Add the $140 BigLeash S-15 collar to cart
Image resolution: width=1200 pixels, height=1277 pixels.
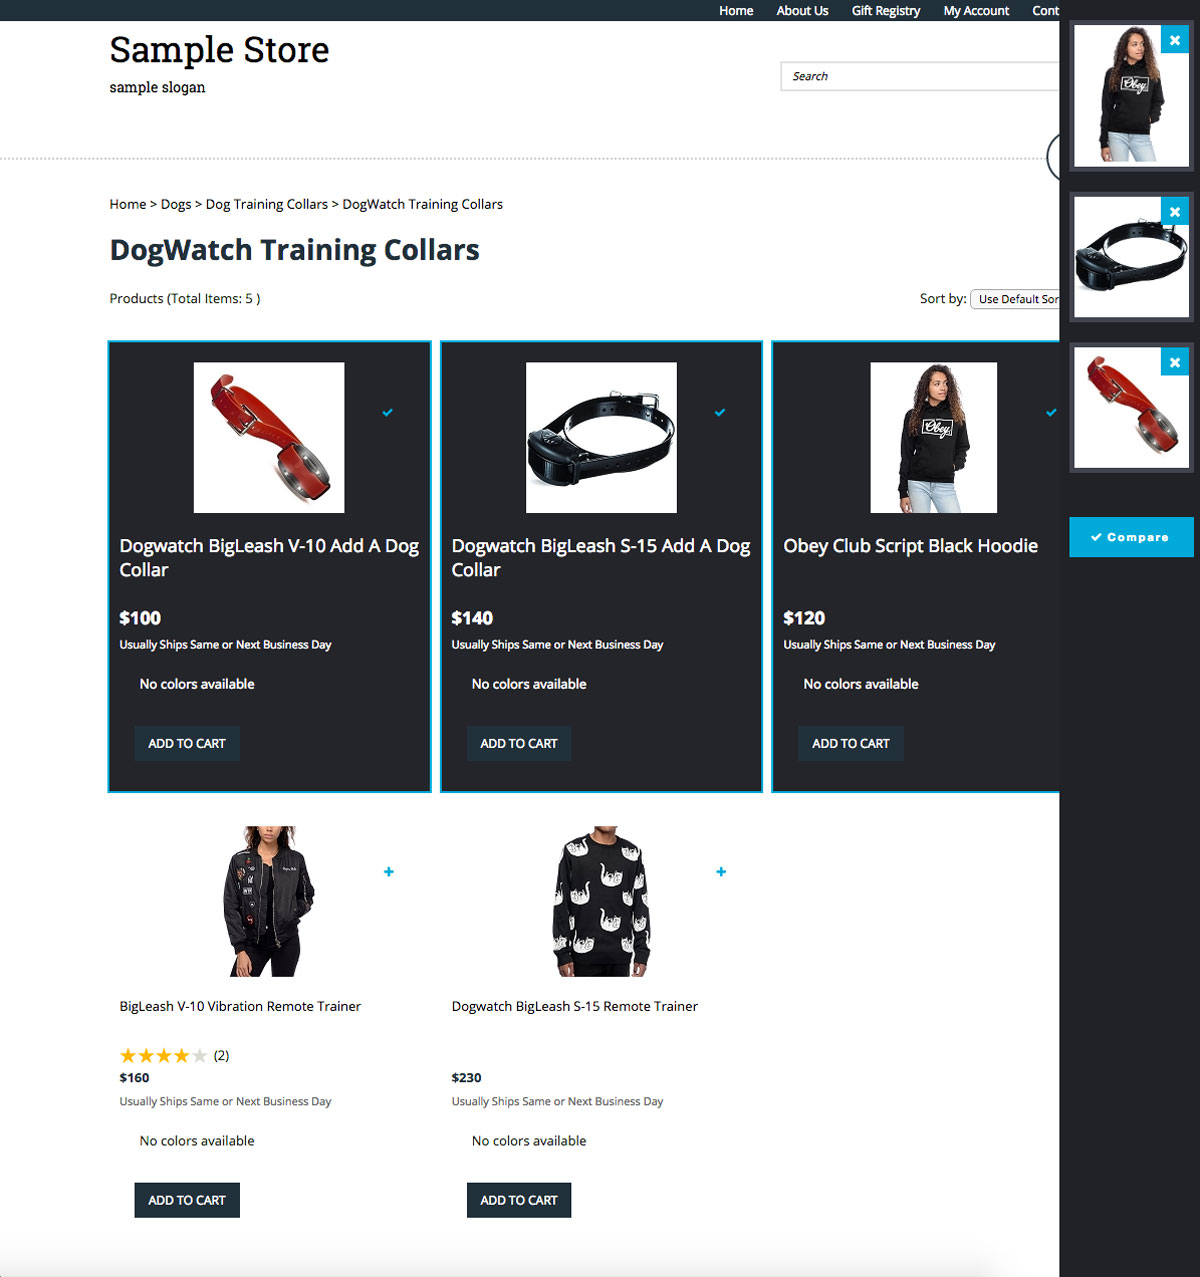coord(519,743)
